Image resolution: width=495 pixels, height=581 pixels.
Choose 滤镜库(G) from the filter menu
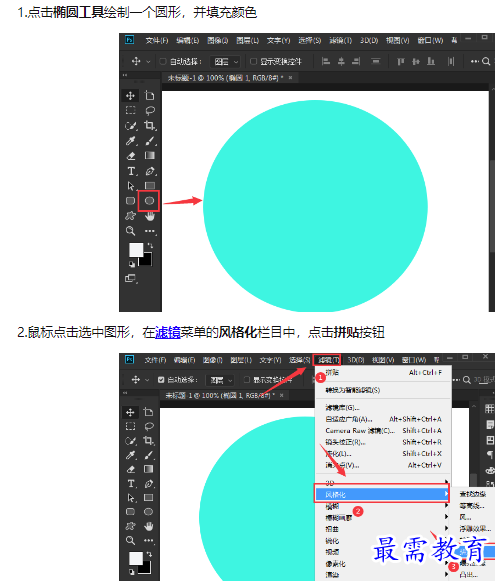click(383, 408)
